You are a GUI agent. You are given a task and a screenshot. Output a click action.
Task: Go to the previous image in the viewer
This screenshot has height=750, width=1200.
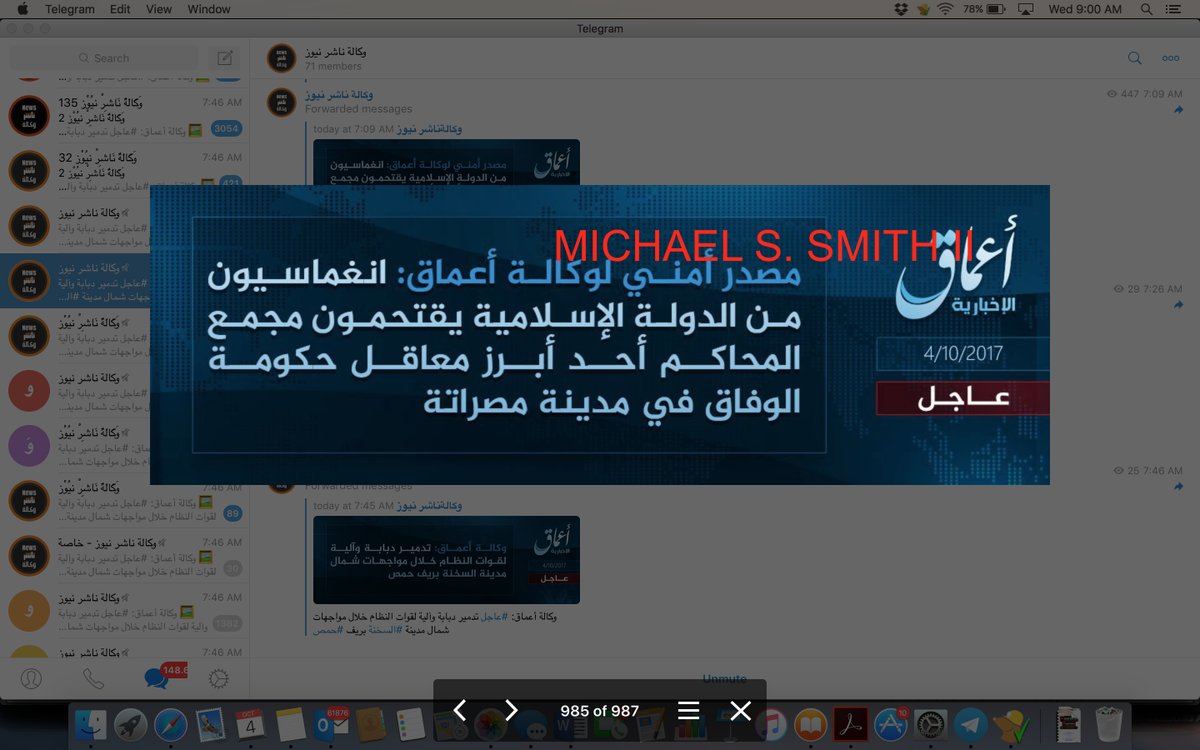click(460, 711)
